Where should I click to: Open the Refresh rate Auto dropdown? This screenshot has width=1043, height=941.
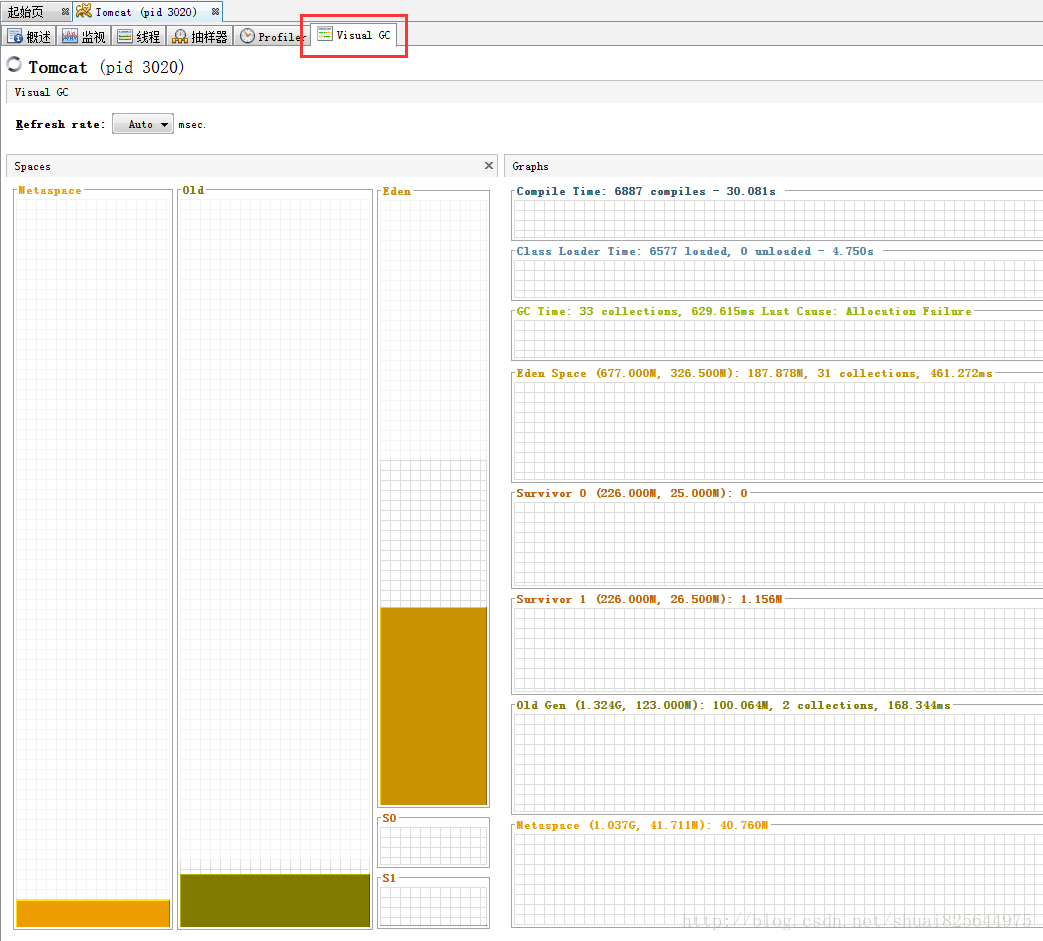(x=143, y=124)
